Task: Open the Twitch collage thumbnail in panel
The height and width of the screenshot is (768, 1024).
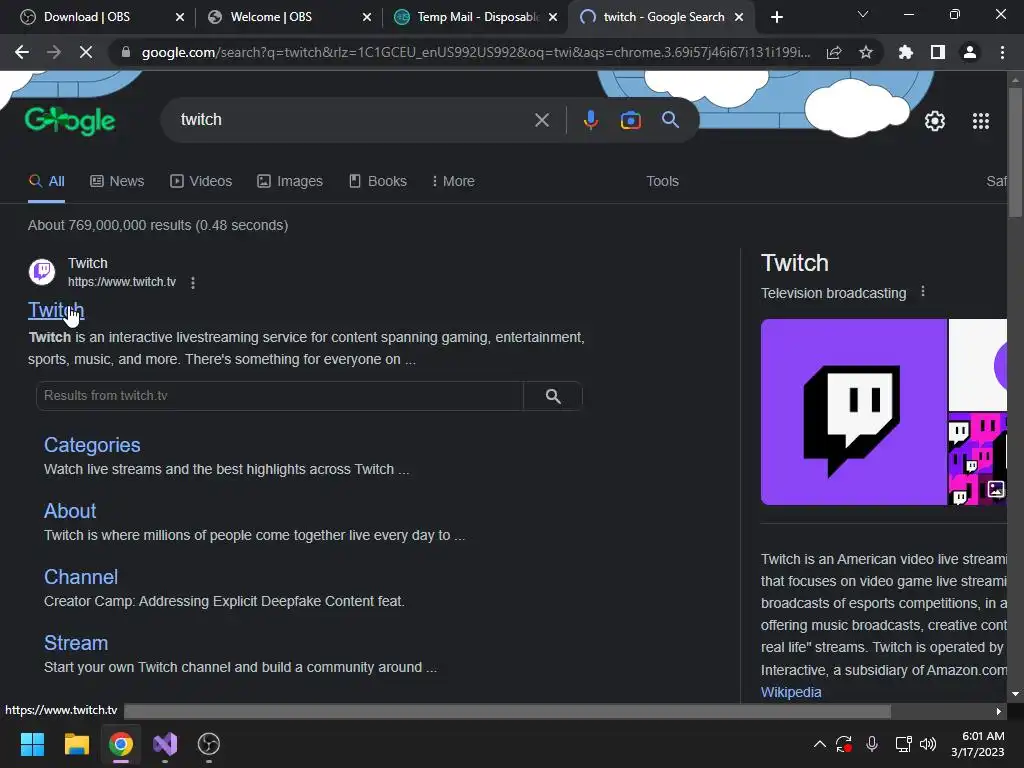Action: click(978, 458)
